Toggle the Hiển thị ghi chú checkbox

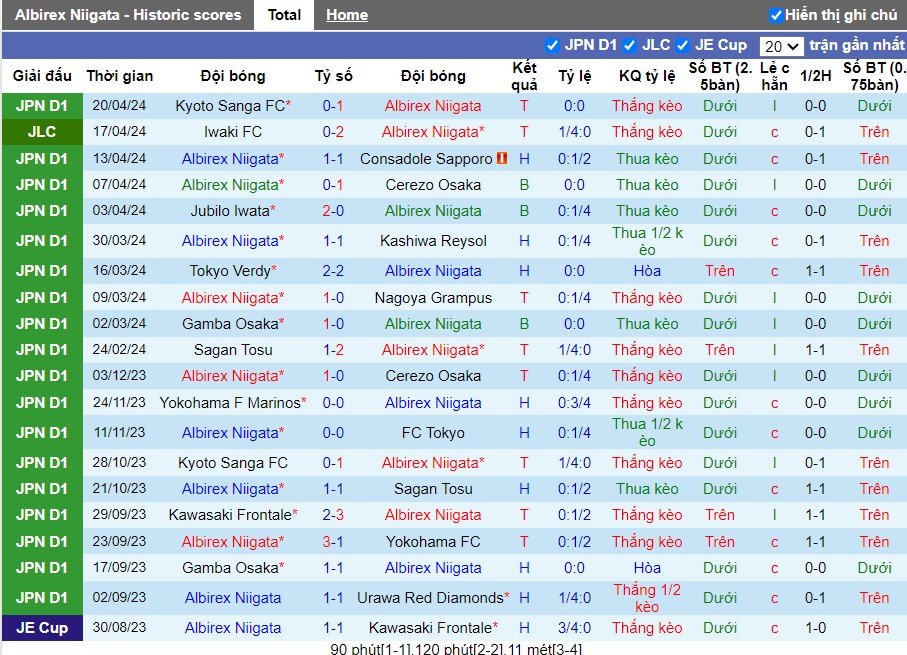776,16
